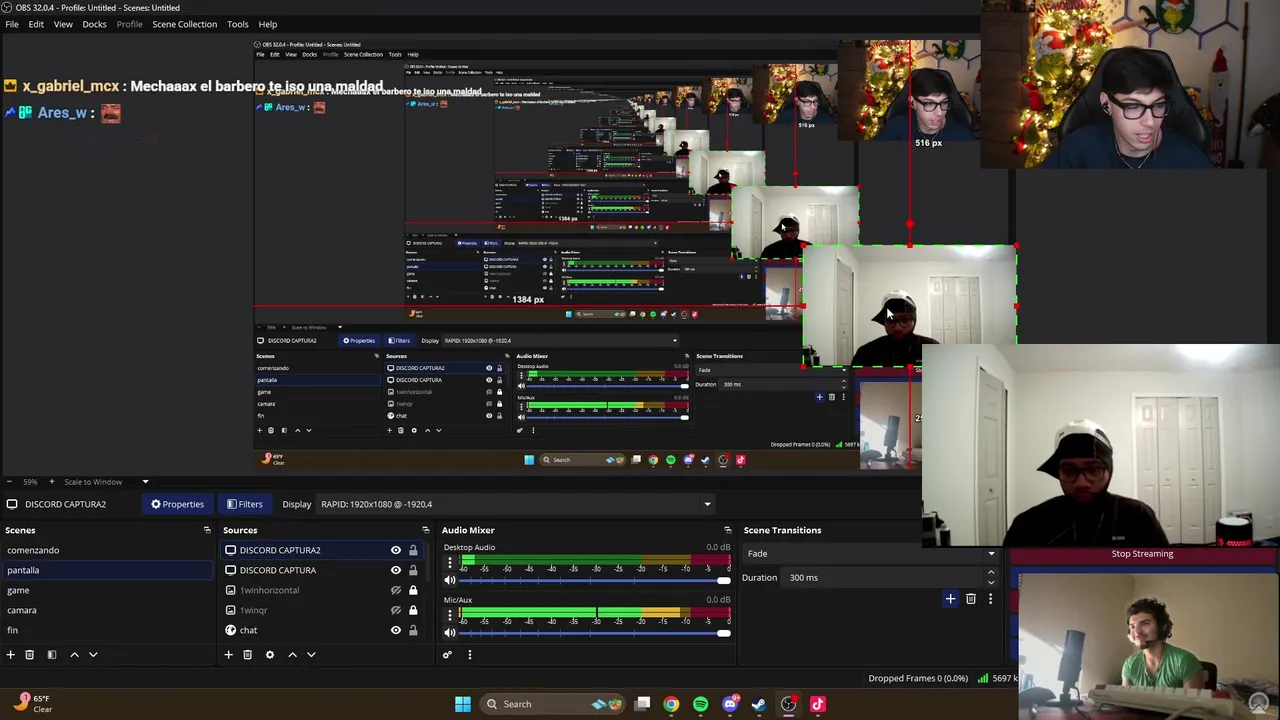Unlock the 1winhorizontal source
The height and width of the screenshot is (720, 1280).
(x=412, y=590)
